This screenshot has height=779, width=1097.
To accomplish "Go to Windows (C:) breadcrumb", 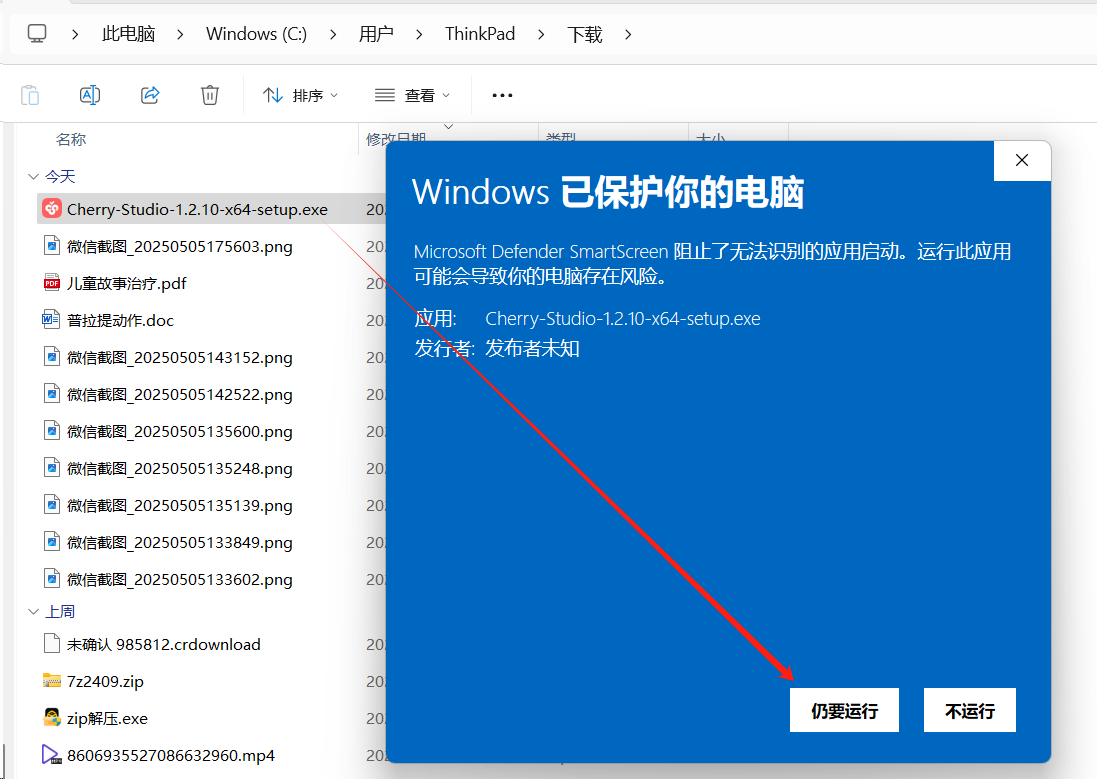I will (x=257, y=34).
